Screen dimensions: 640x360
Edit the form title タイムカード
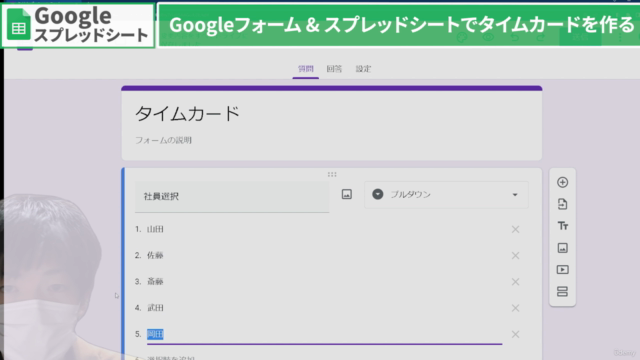(x=187, y=113)
